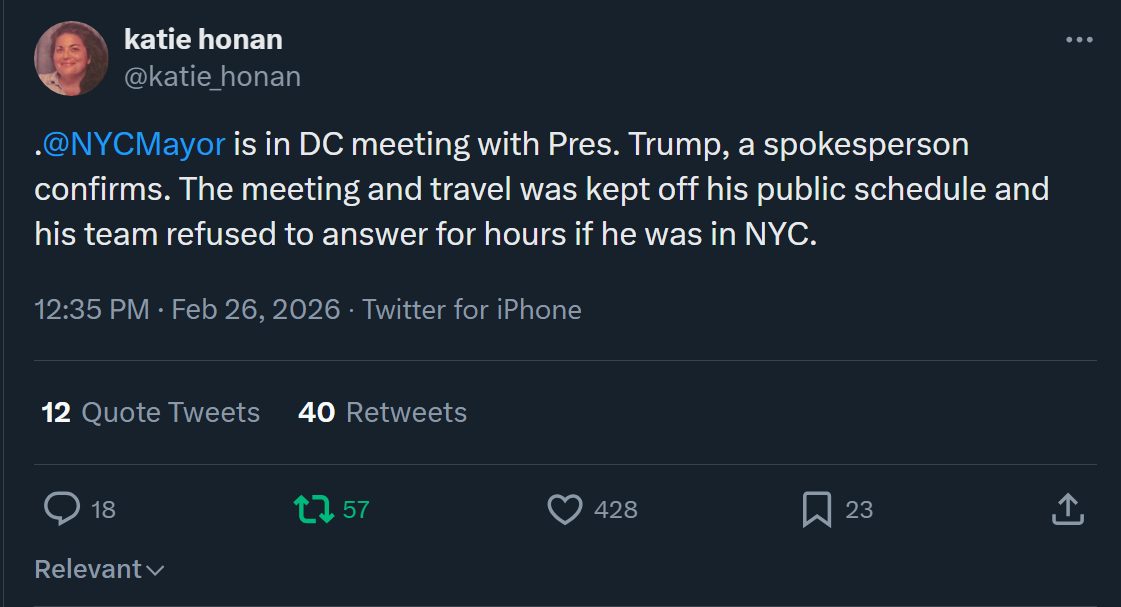Click the share upload arrow icon
Viewport: 1121px width, 607px height.
1067,509
